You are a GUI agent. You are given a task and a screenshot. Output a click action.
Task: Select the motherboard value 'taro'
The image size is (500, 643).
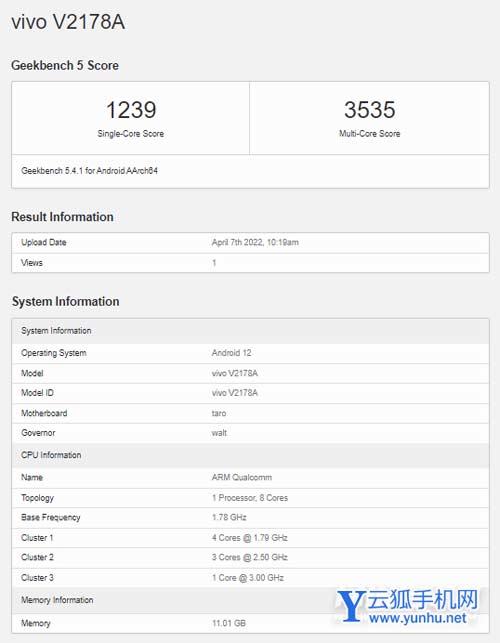click(x=219, y=413)
